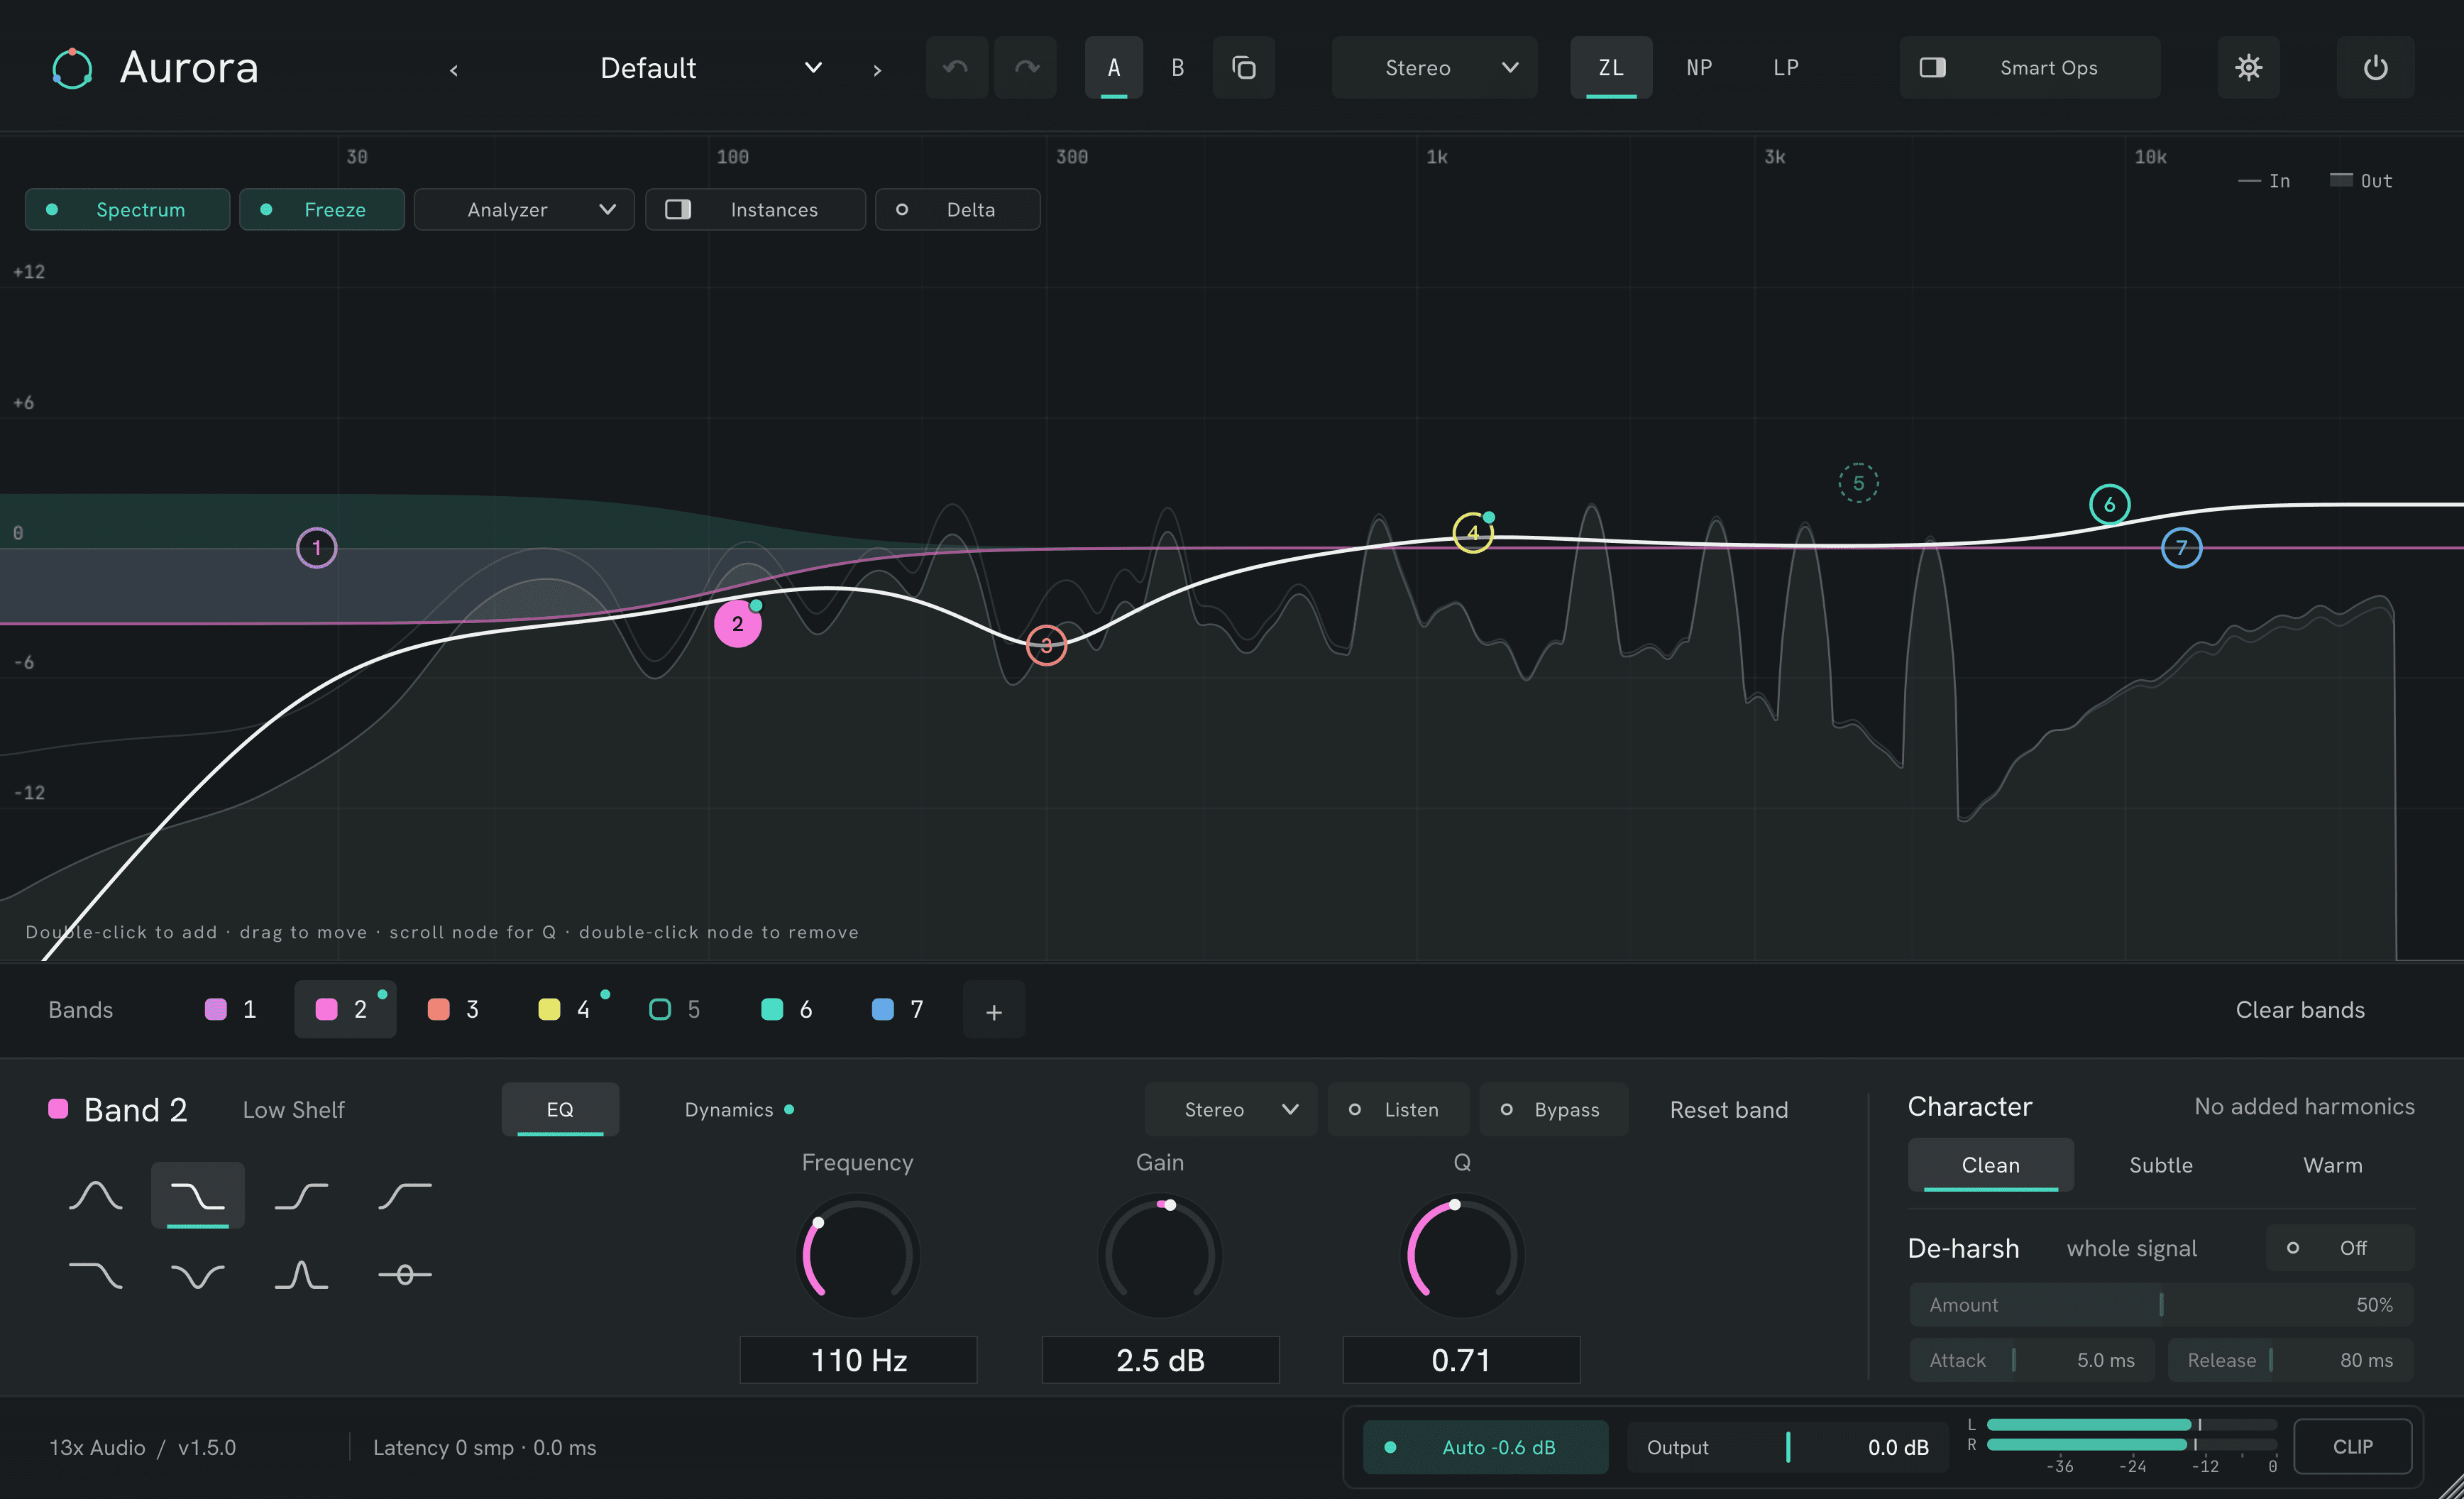This screenshot has width=2464, height=1499.
Task: Toggle the Spectrum display
Action: click(x=127, y=209)
